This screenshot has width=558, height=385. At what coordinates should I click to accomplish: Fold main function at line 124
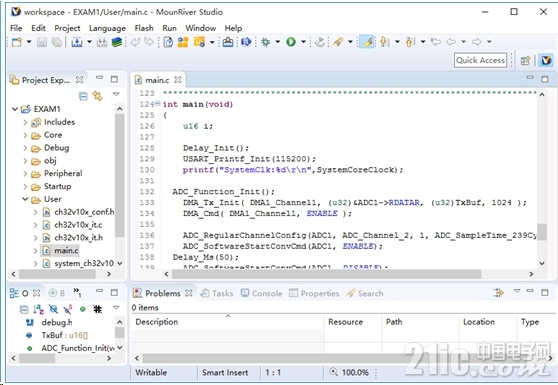pyautogui.click(x=158, y=104)
